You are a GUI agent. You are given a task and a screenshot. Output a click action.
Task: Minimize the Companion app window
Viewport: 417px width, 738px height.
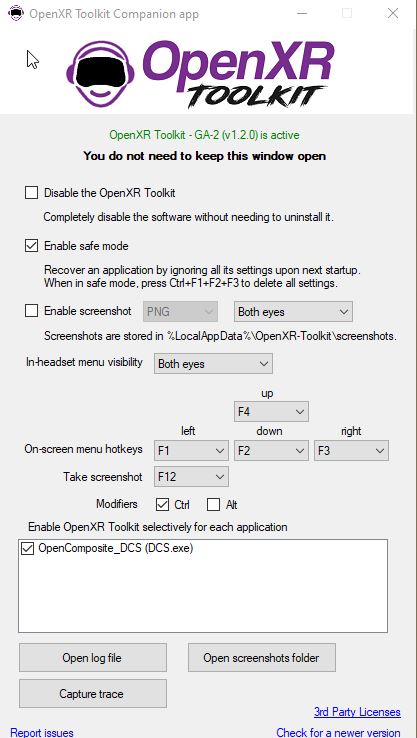pyautogui.click(x=305, y=13)
